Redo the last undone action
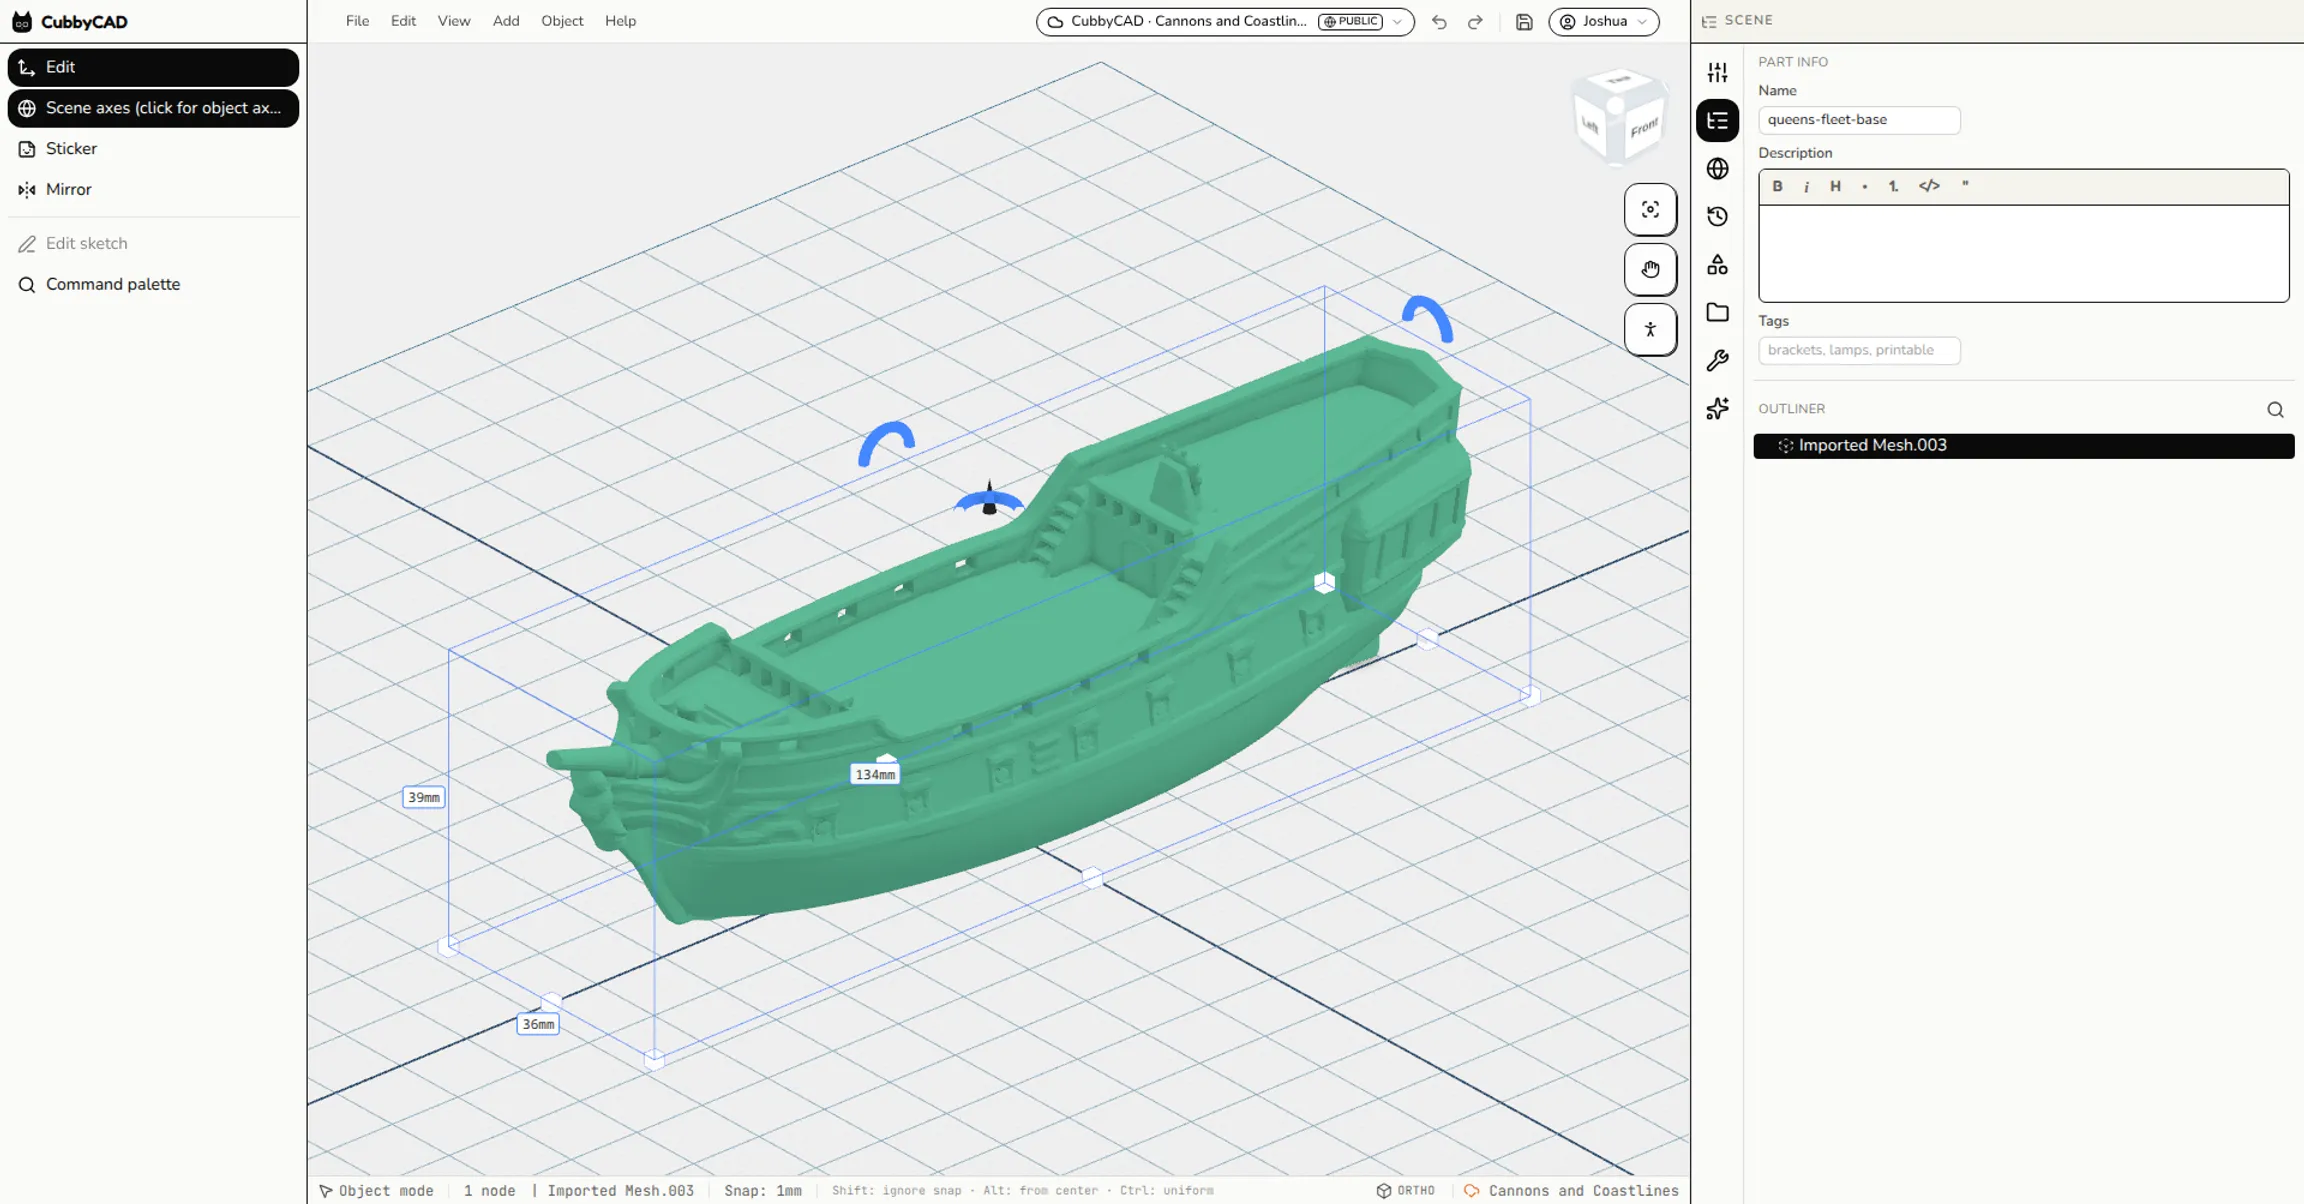Image resolution: width=2304 pixels, height=1204 pixels. (x=1475, y=22)
